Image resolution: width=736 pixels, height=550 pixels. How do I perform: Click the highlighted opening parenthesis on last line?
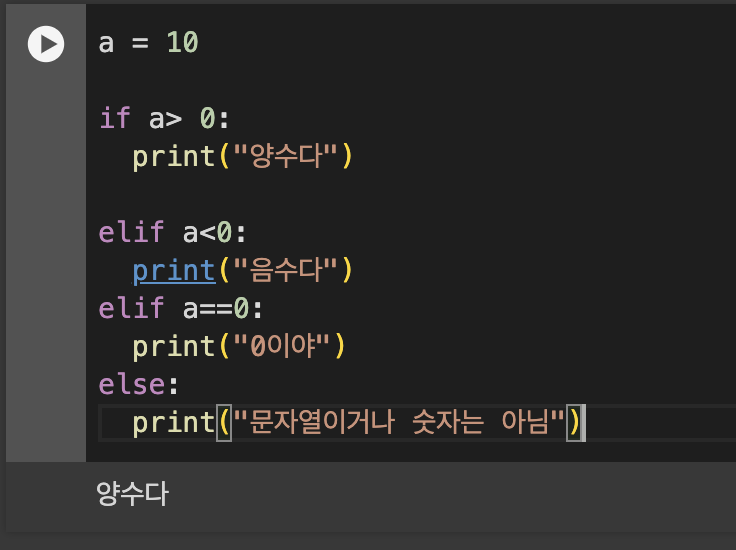[224, 423]
